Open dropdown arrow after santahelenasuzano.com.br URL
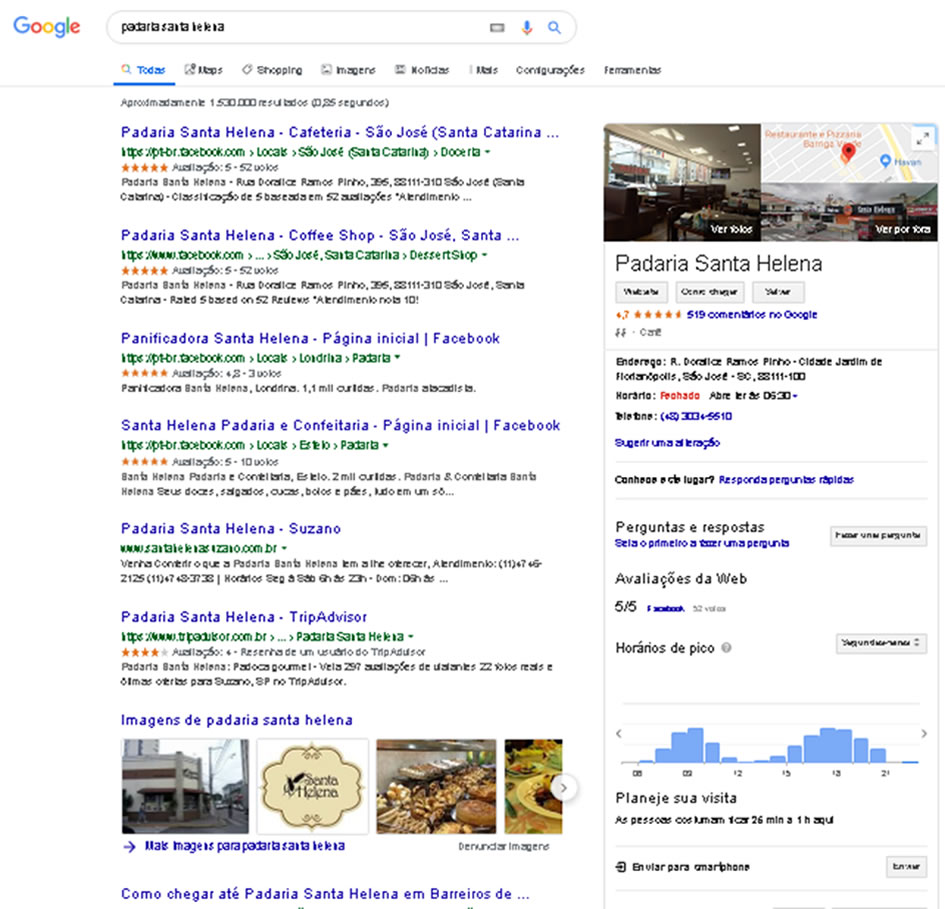 [x=284, y=549]
